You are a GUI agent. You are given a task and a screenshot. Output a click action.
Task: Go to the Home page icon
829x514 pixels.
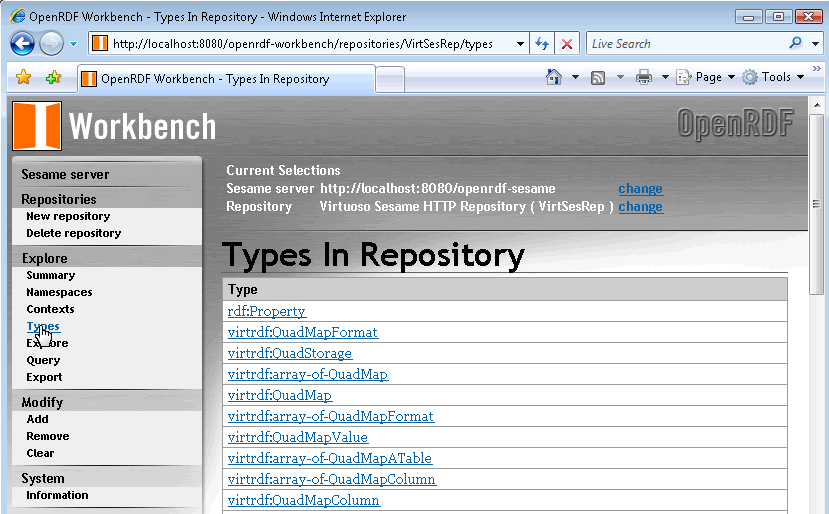point(554,77)
